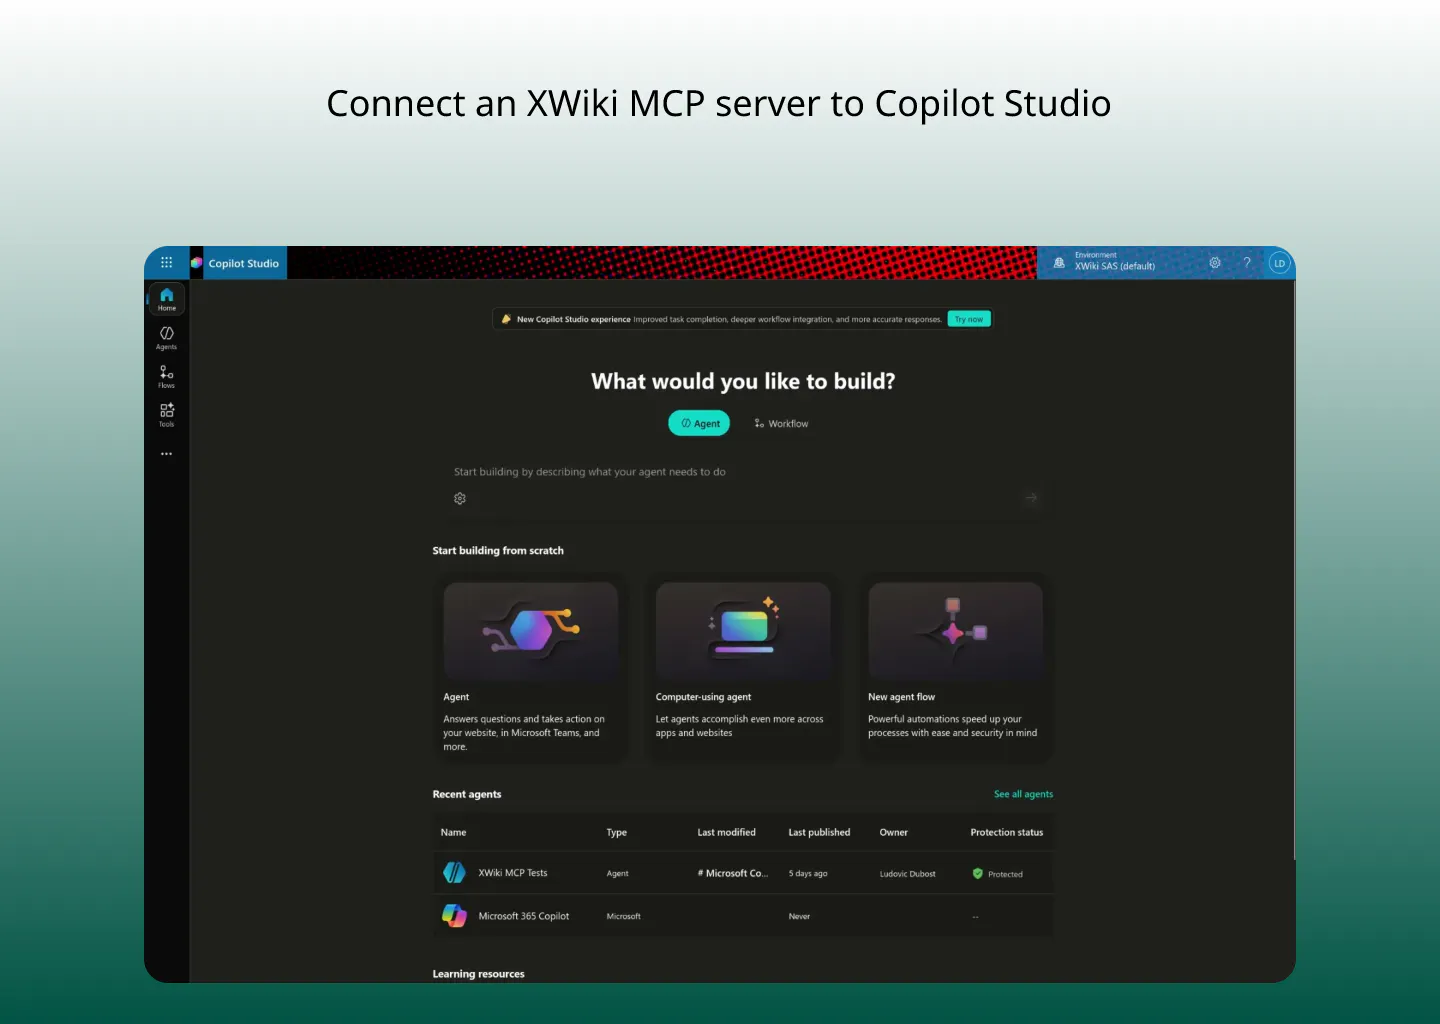Click the Never published cell

tap(799, 916)
